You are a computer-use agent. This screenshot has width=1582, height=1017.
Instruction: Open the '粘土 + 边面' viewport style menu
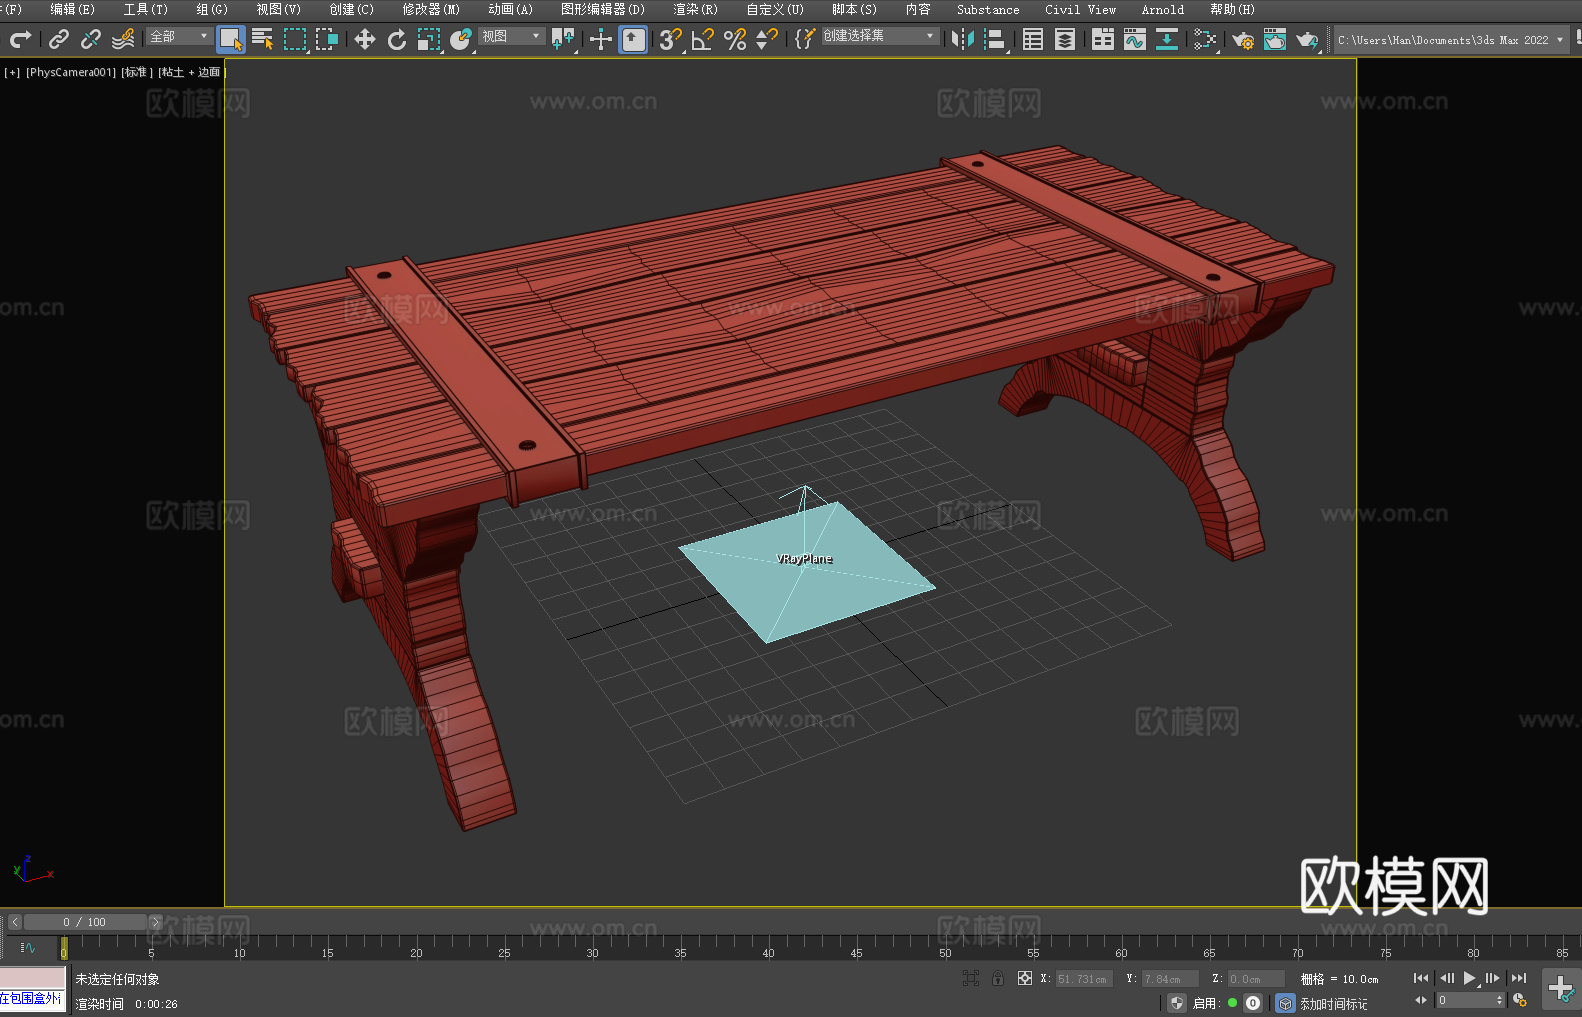192,72
